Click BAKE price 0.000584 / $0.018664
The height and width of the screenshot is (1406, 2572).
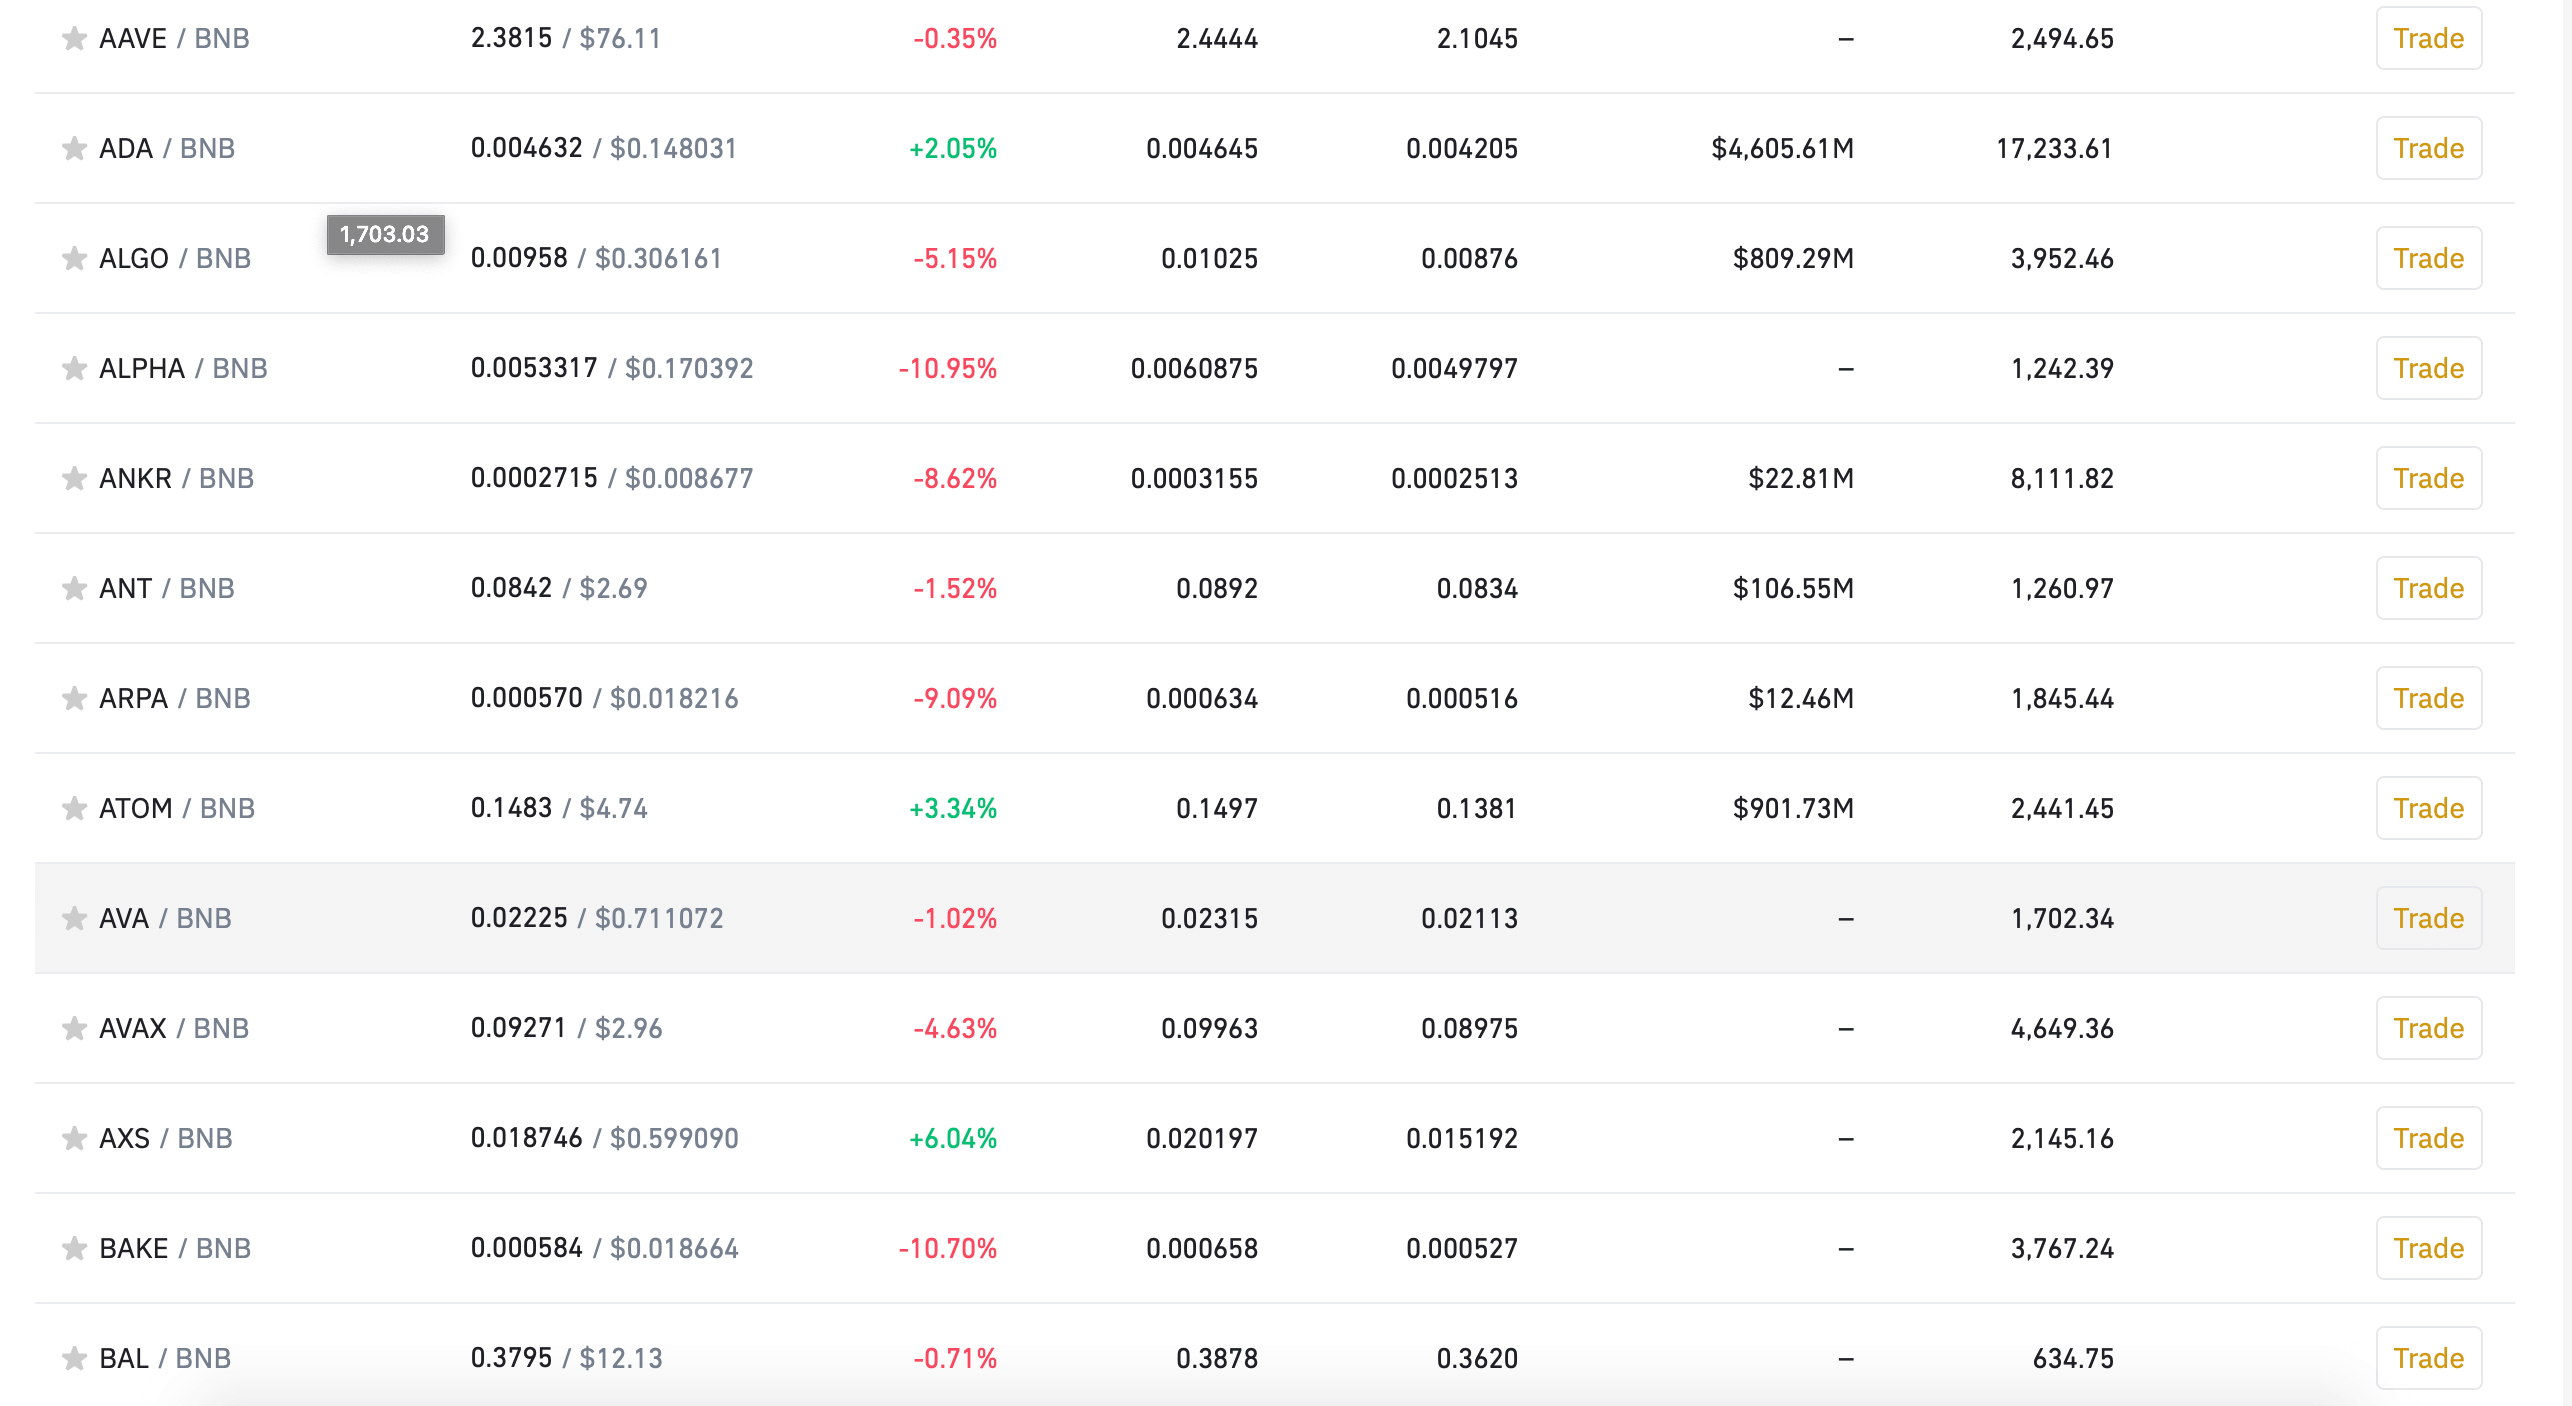(x=604, y=1249)
